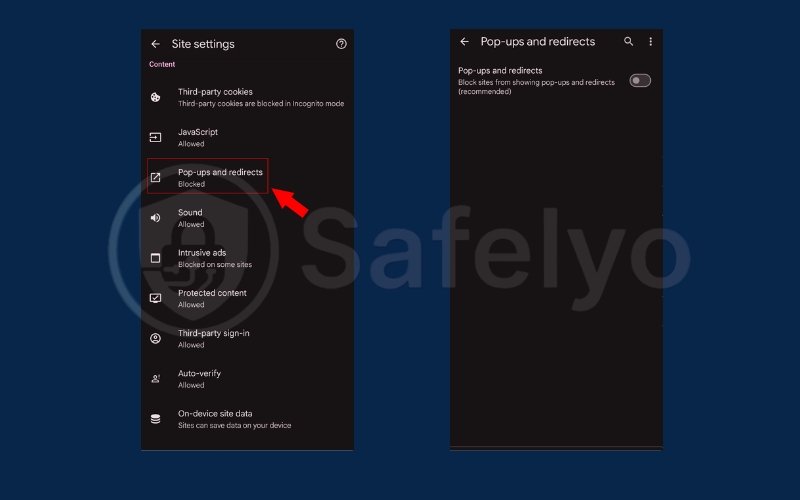
Task: Click the Site settings title
Action: click(203, 44)
